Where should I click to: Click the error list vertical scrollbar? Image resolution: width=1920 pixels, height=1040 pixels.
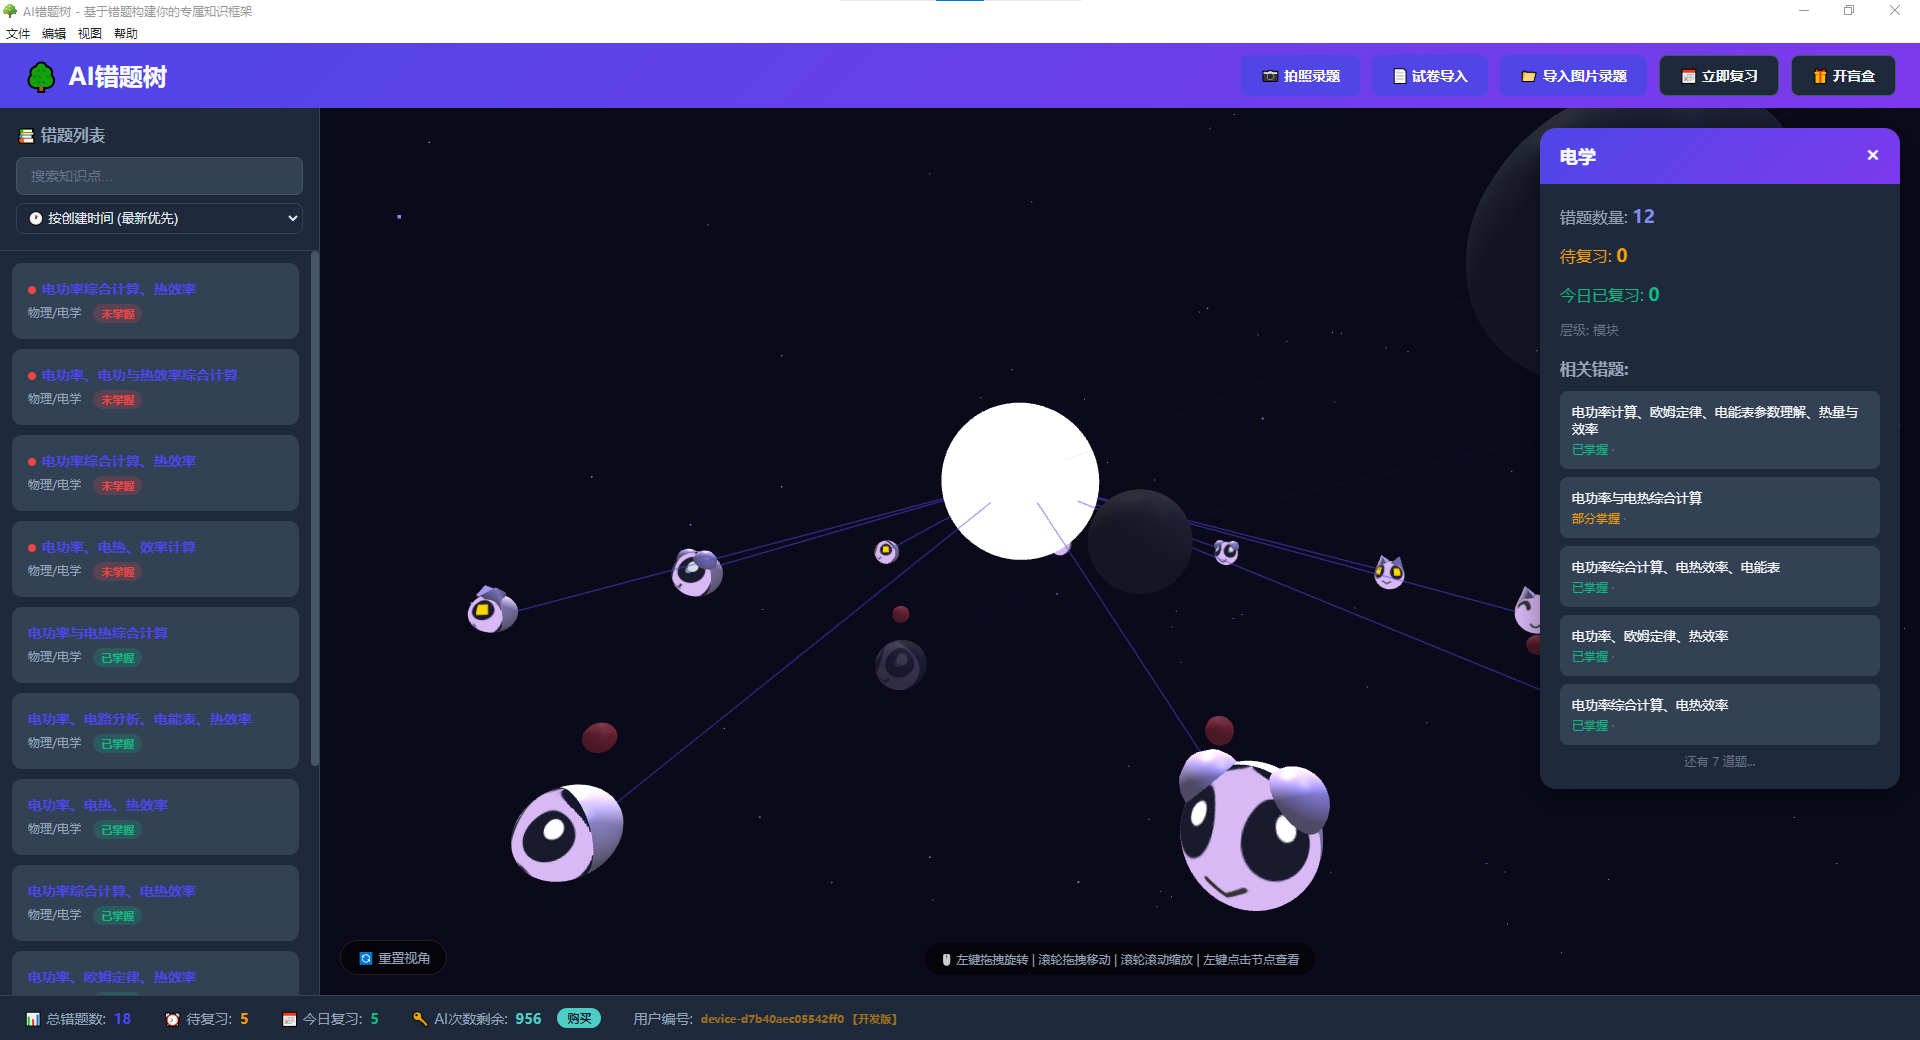point(315,508)
